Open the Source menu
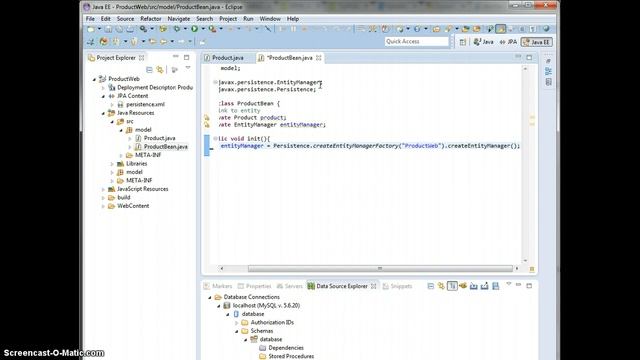Viewport: 640px width, 360px height. pyautogui.click(x=125, y=19)
